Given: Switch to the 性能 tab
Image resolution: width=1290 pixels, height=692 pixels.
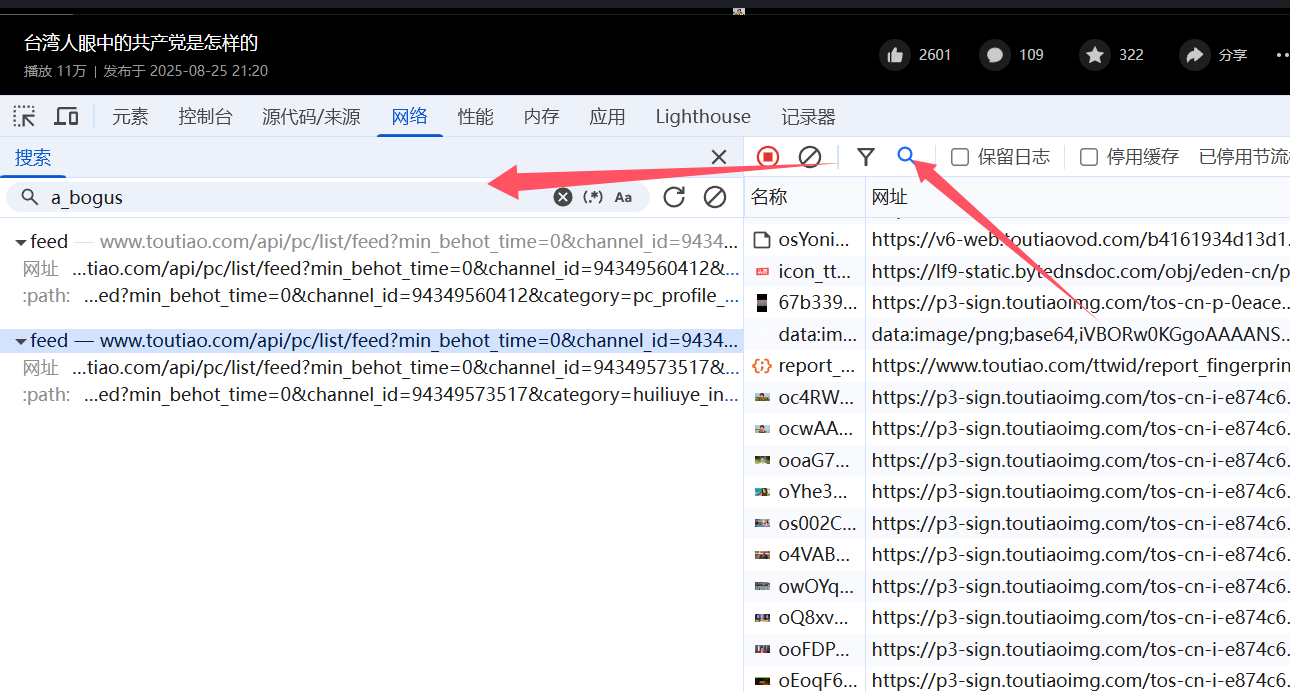Looking at the screenshot, I should [476, 117].
